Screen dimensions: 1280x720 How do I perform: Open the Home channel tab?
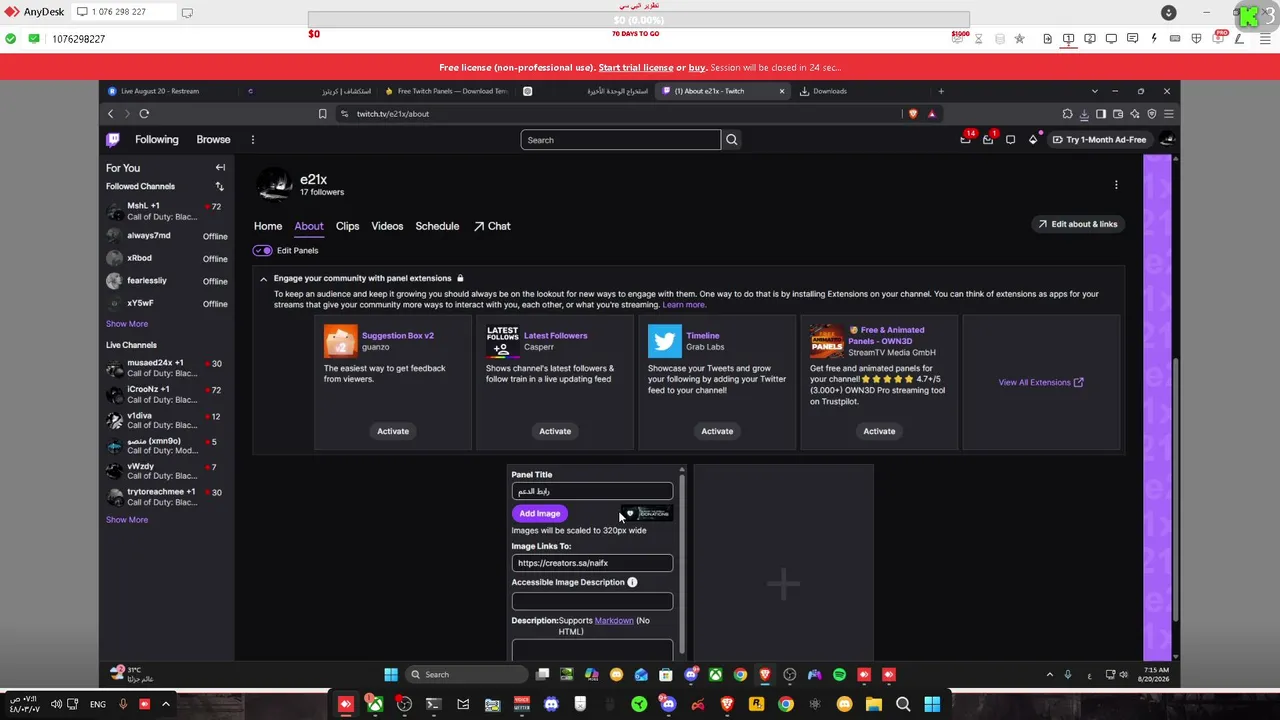point(268,226)
